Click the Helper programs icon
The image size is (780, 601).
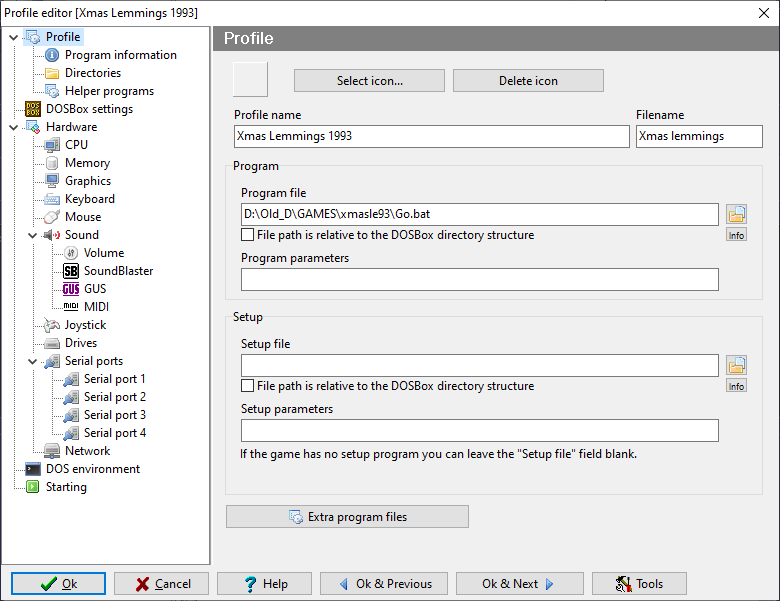(52, 91)
